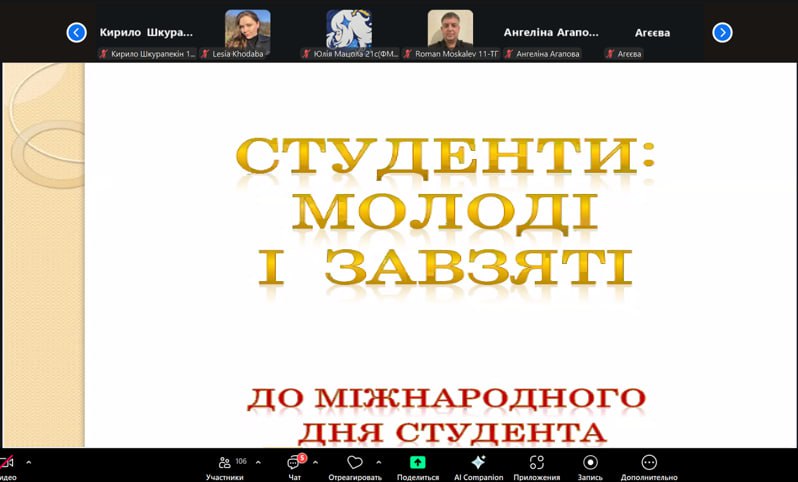
Task: Select Roman Moskalev video thumbnail
Action: click(450, 30)
